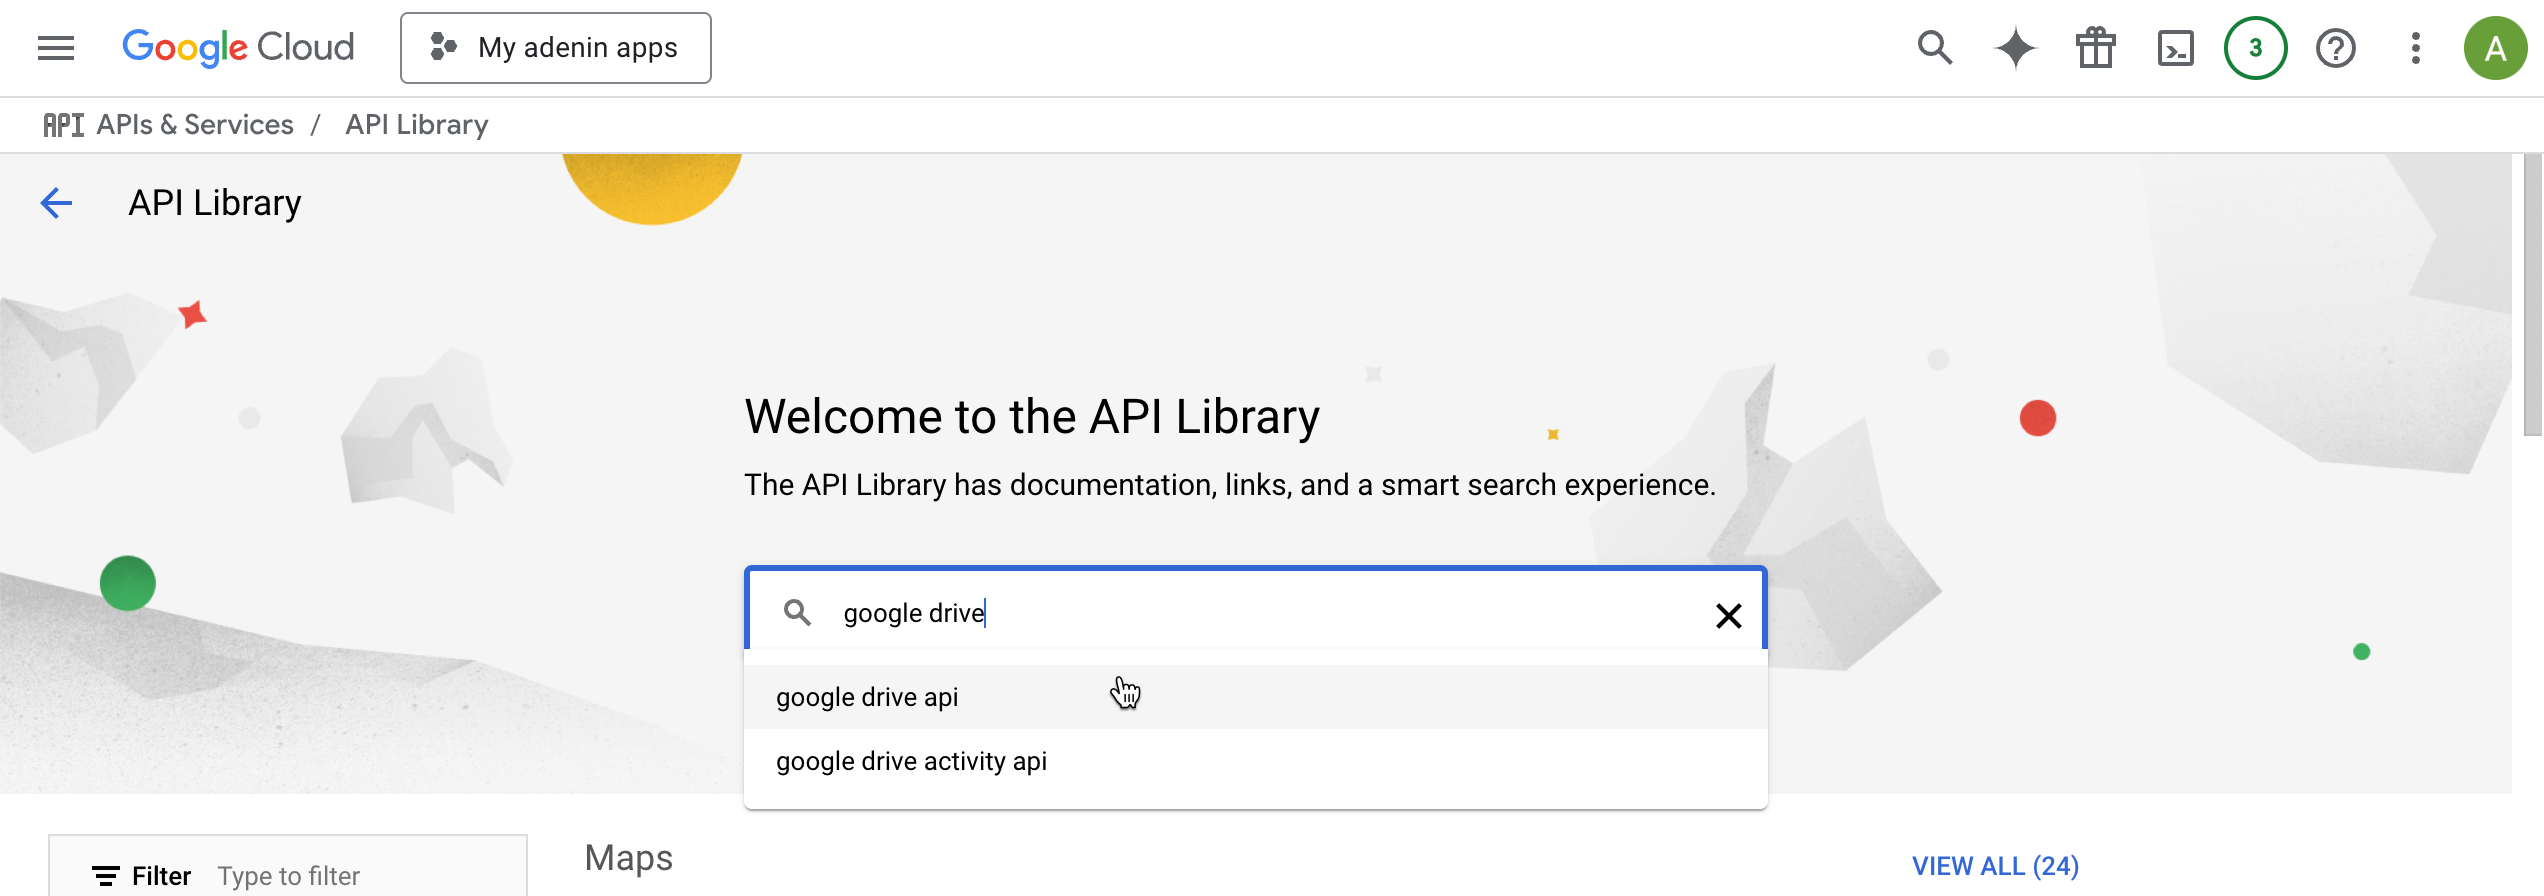The image size is (2544, 896).
Task: Open the help question mark icon
Action: pos(2335,48)
